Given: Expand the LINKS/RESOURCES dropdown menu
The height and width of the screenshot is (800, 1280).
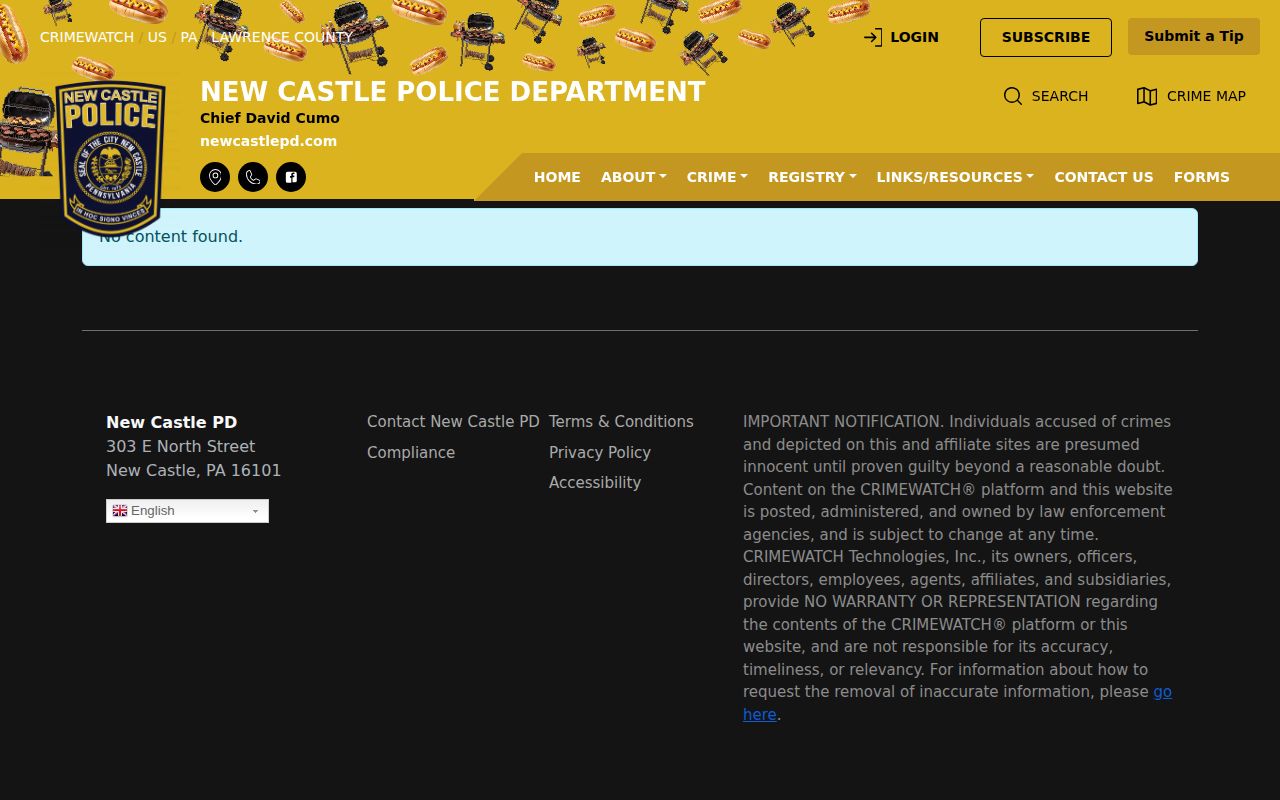Looking at the screenshot, I should tap(955, 177).
